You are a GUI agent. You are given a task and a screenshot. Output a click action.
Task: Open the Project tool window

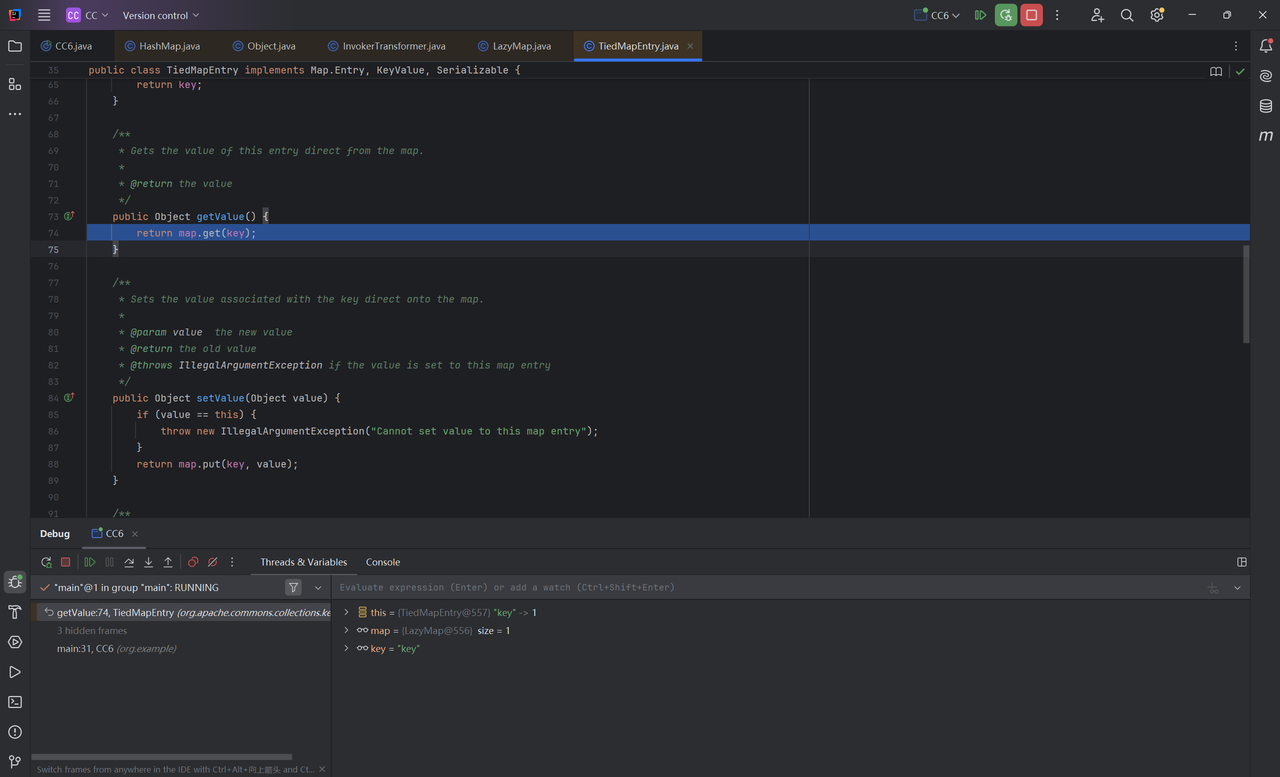15,46
